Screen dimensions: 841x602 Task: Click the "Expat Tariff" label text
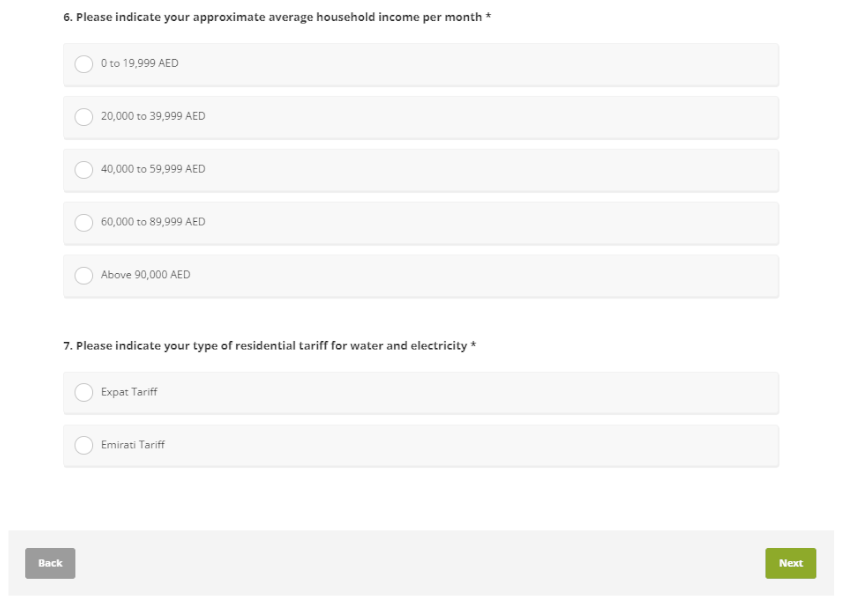click(x=129, y=392)
